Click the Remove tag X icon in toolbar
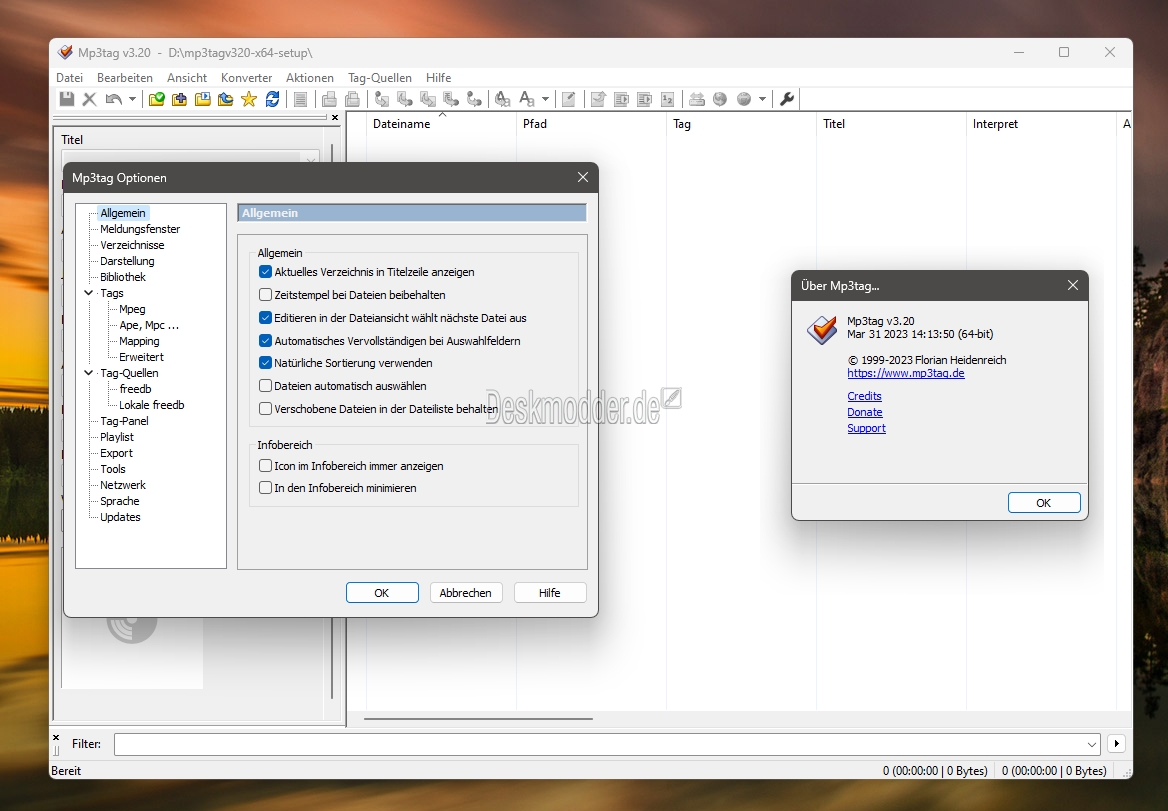This screenshot has height=811, width=1168. point(89,99)
